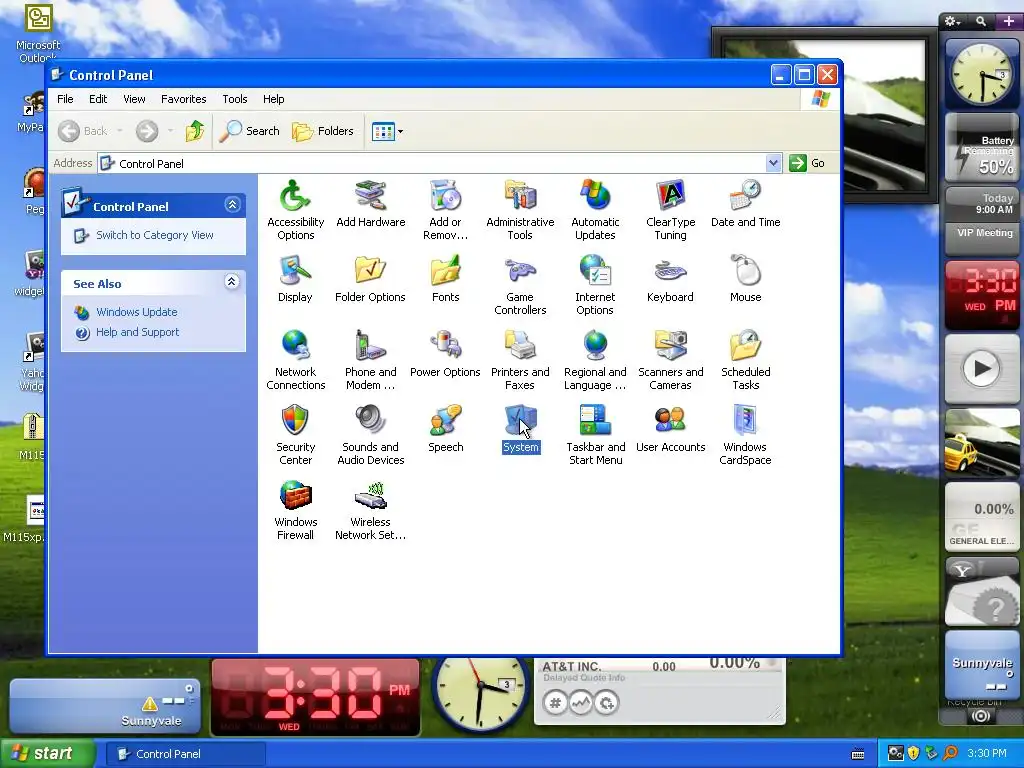Open the Edit menu
The height and width of the screenshot is (768, 1024).
(x=98, y=99)
